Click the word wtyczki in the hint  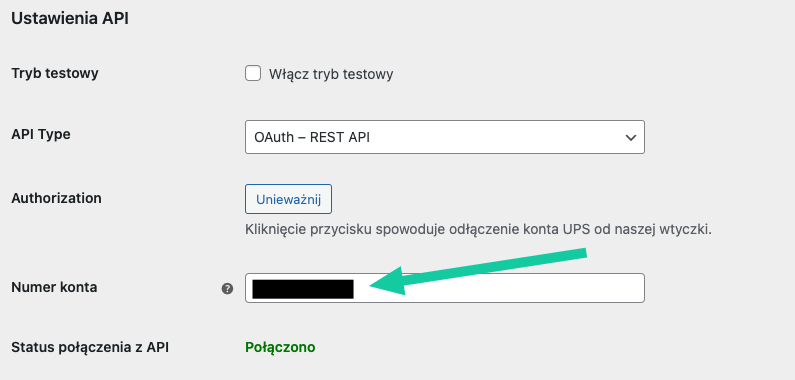point(684,230)
